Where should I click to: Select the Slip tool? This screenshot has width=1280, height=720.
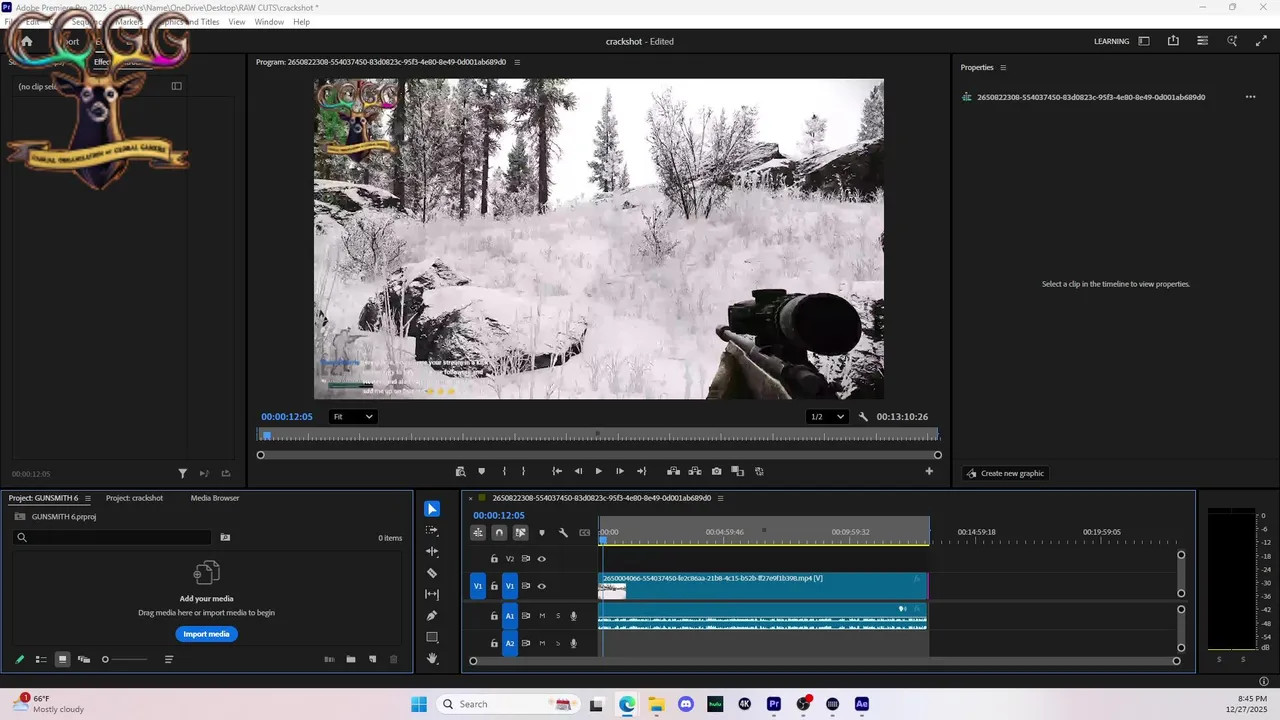[x=432, y=594]
